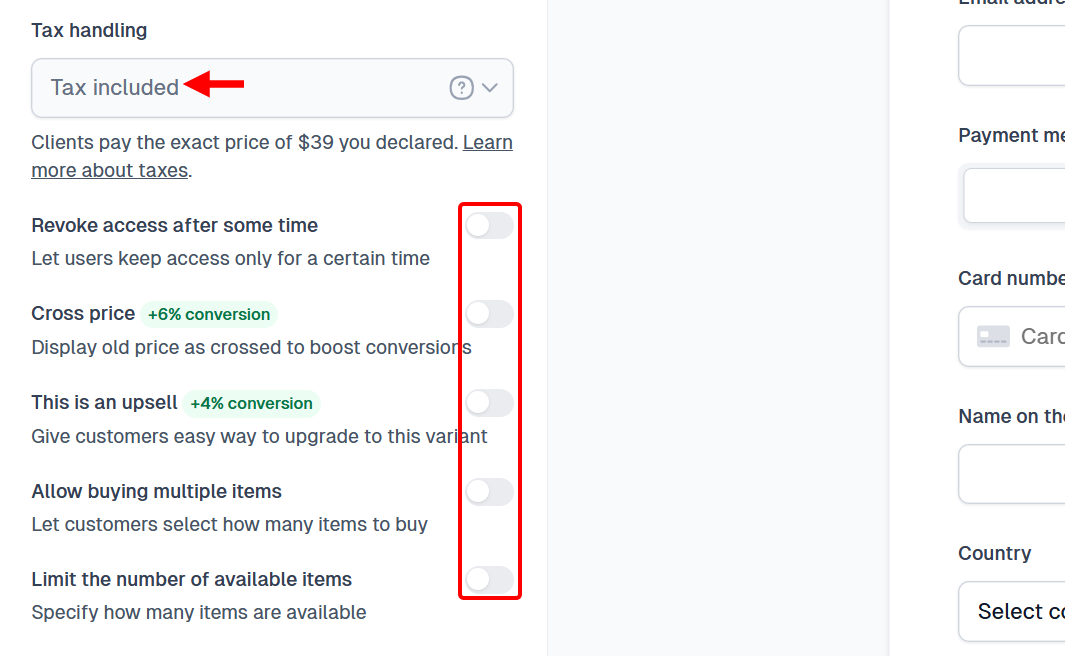Open the Tax included help tooltip icon
1065x656 pixels.
coord(460,87)
